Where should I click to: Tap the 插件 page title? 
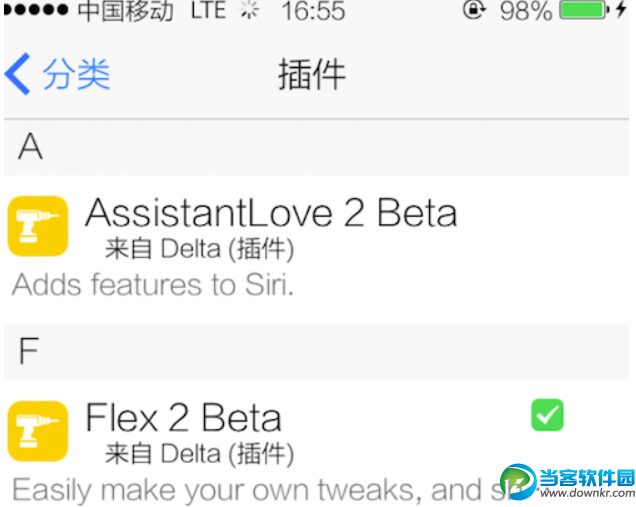point(312,75)
